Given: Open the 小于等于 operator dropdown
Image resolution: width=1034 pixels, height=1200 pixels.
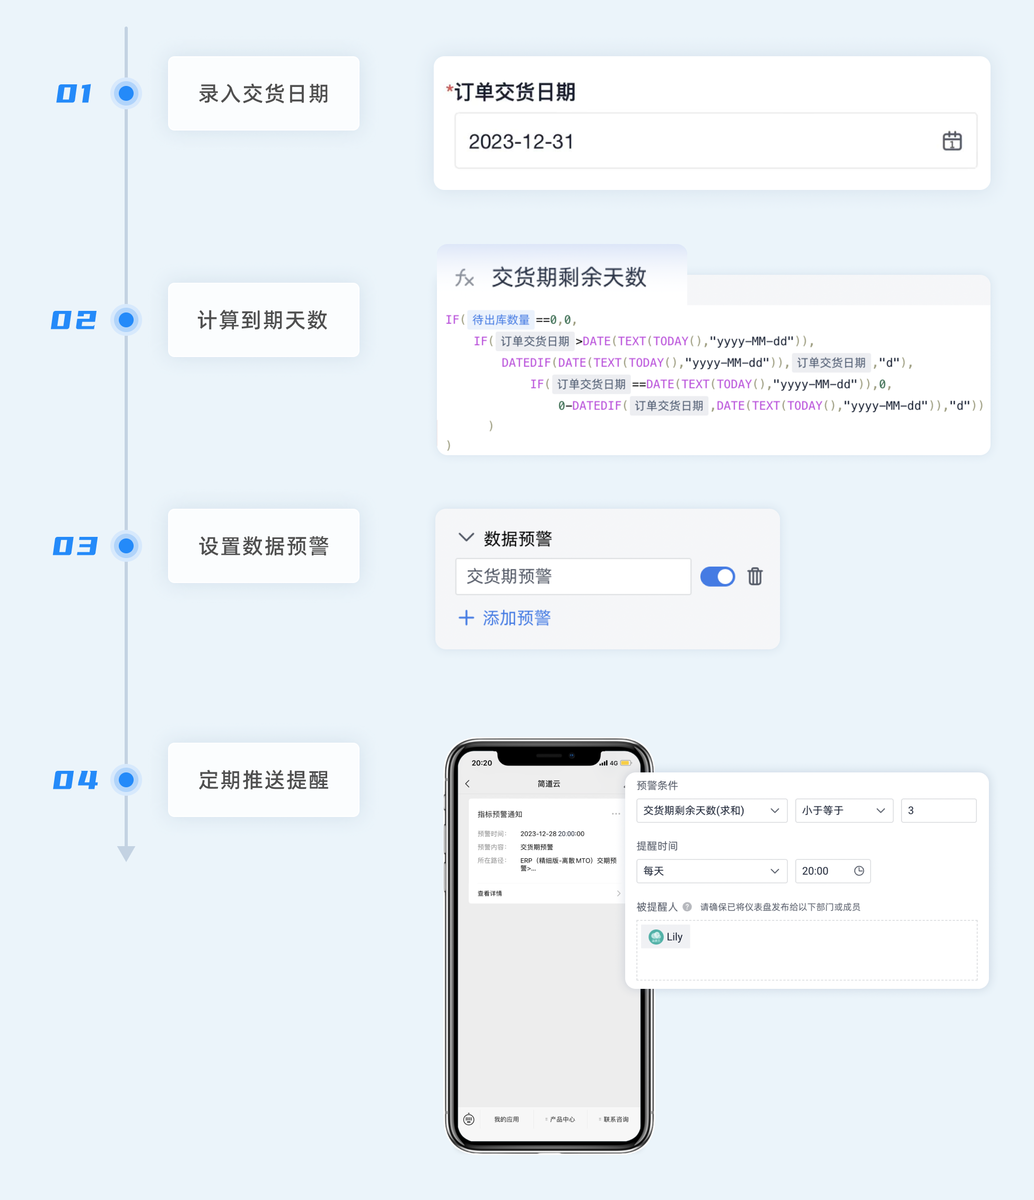Looking at the screenshot, I should coord(843,811).
